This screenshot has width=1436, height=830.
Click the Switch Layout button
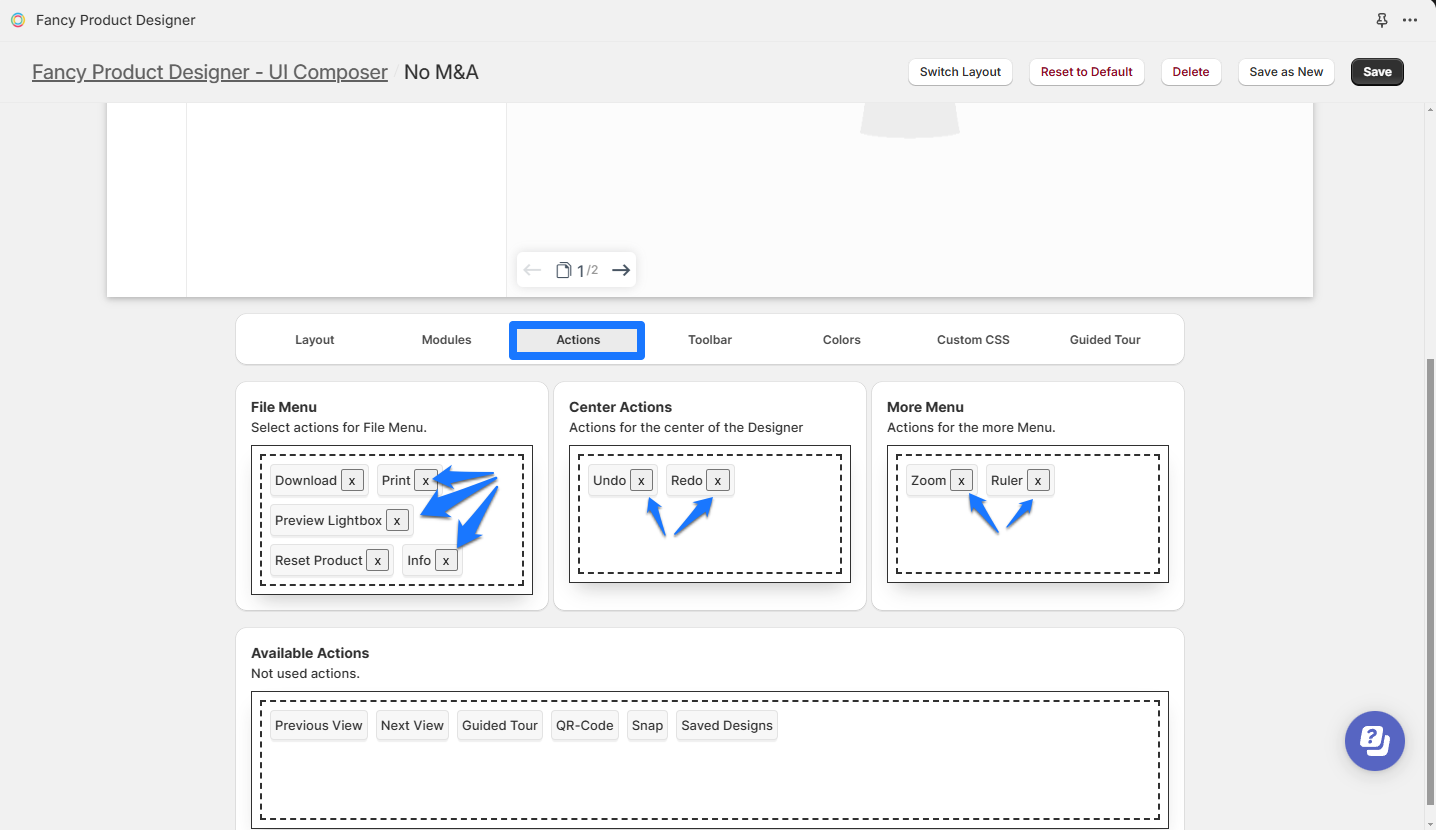coord(960,72)
